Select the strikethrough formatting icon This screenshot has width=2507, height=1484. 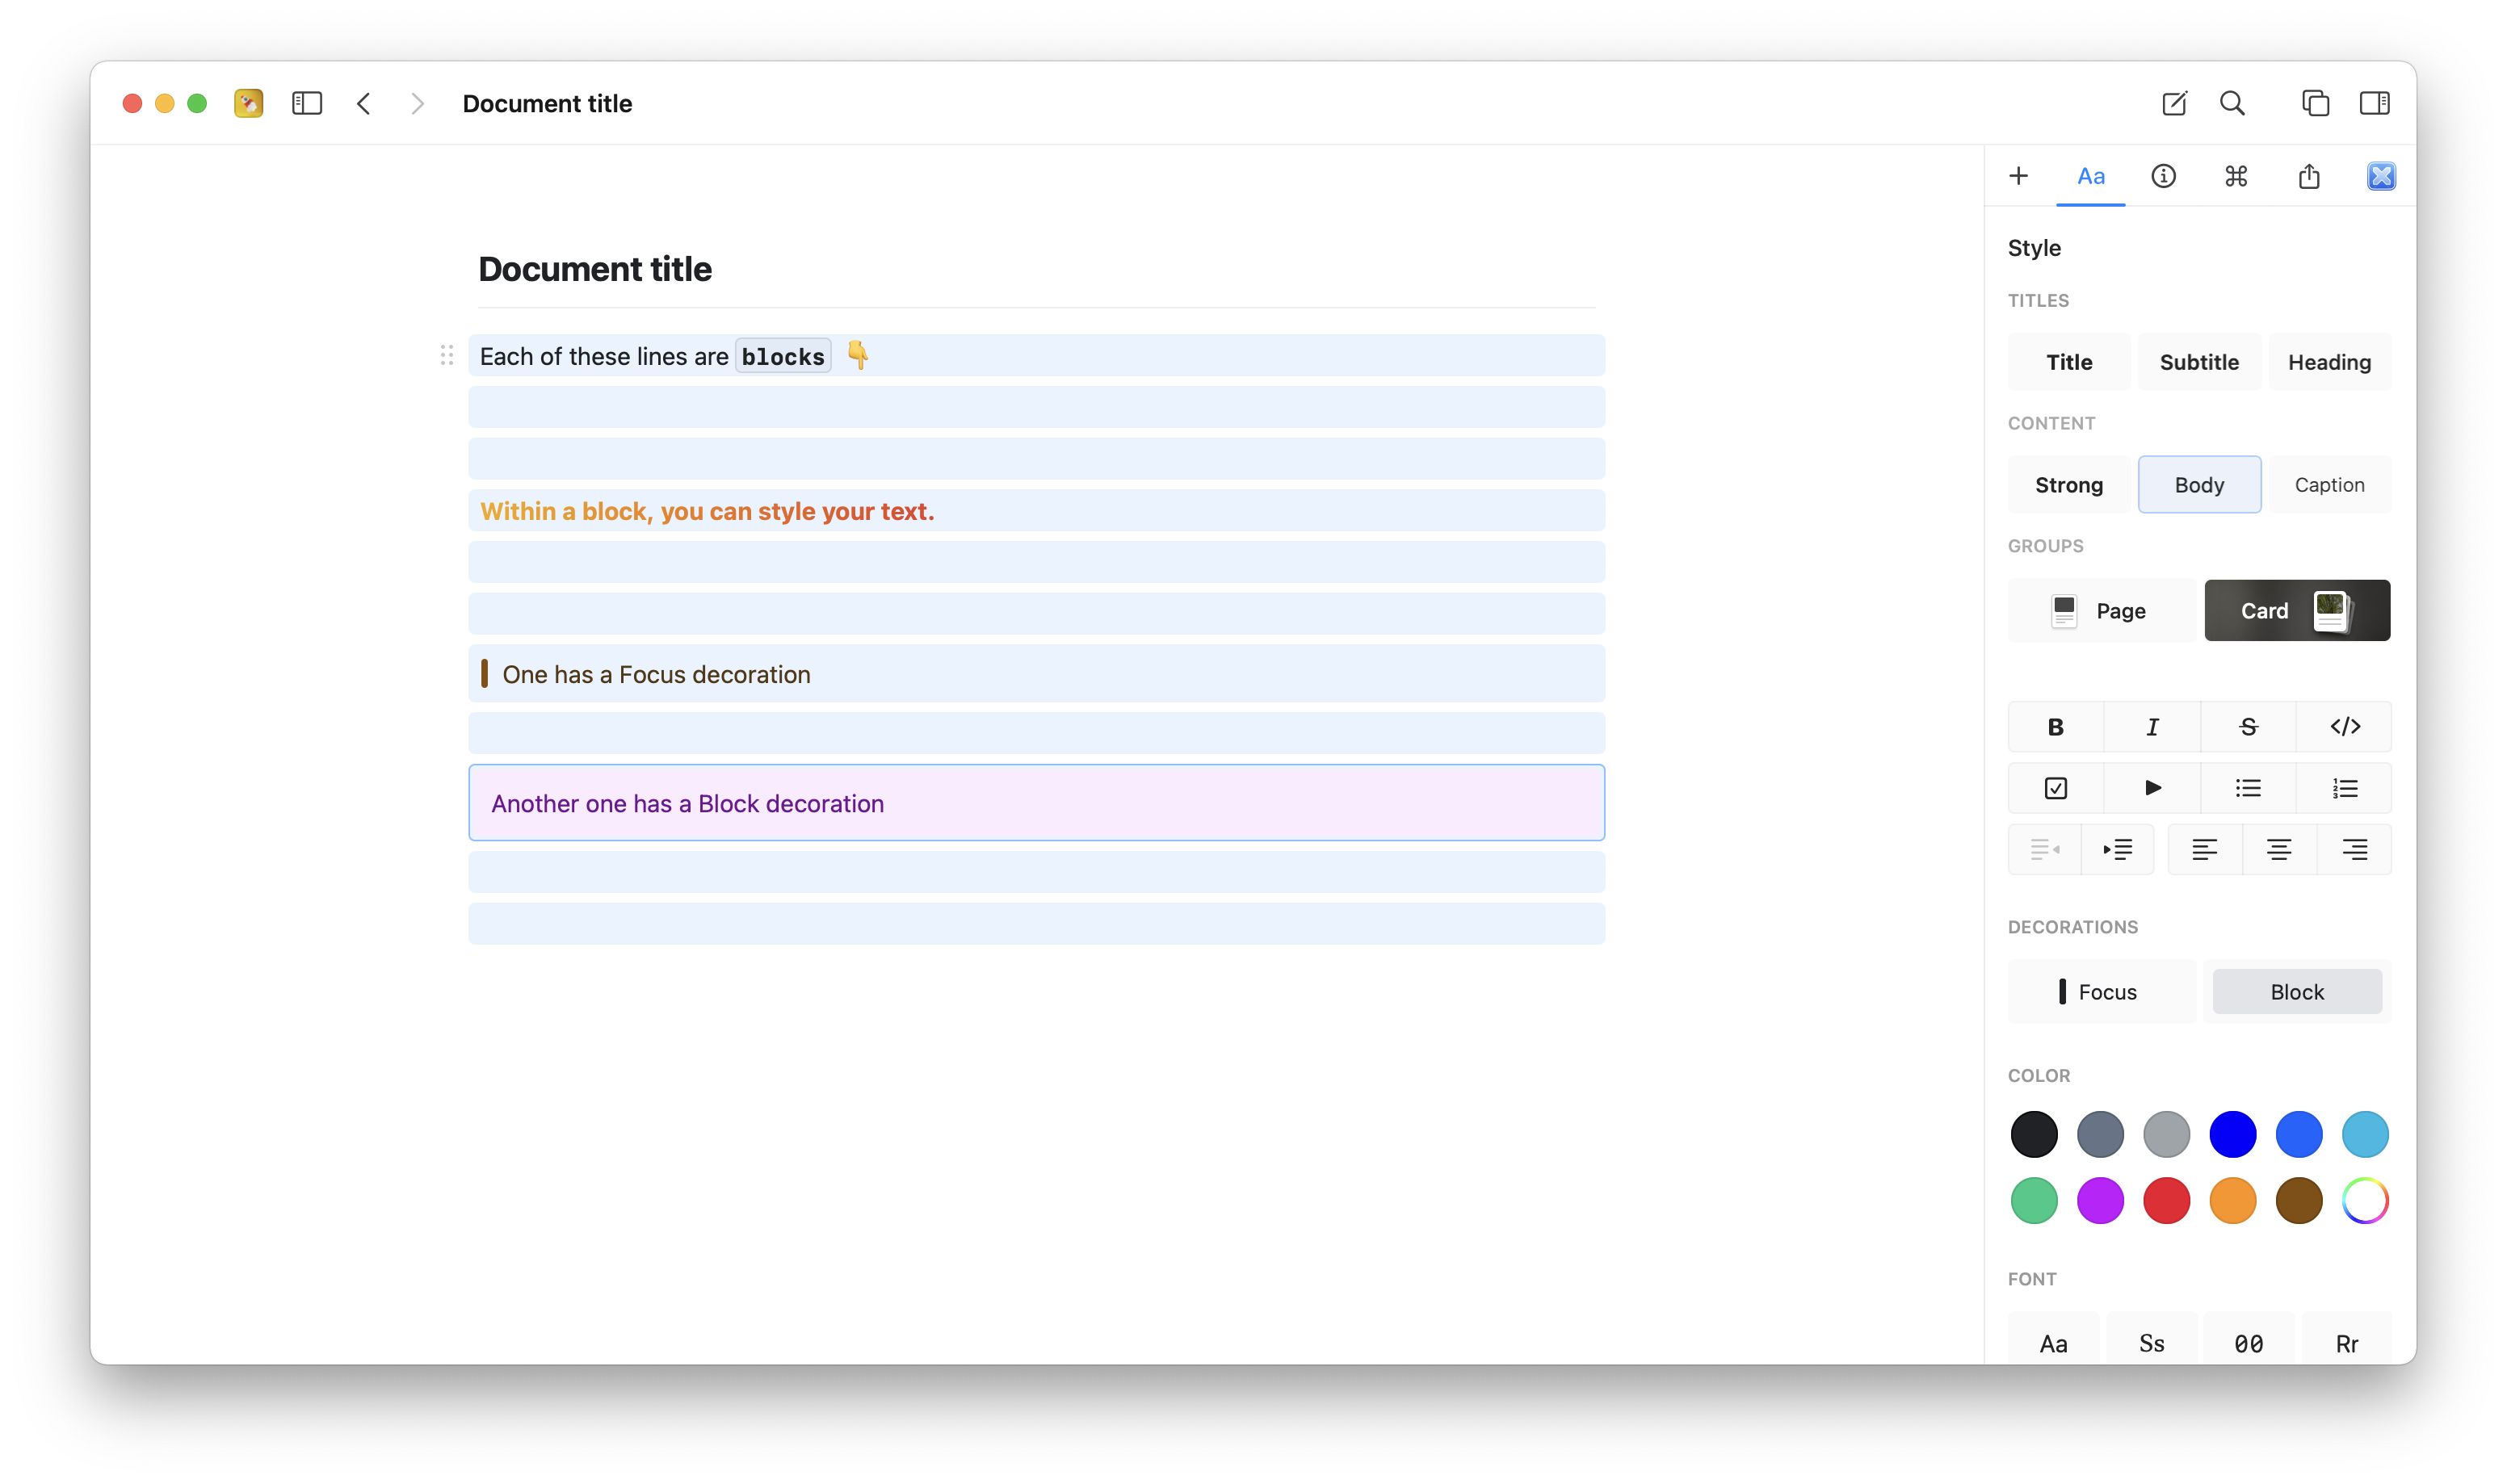coord(2248,727)
